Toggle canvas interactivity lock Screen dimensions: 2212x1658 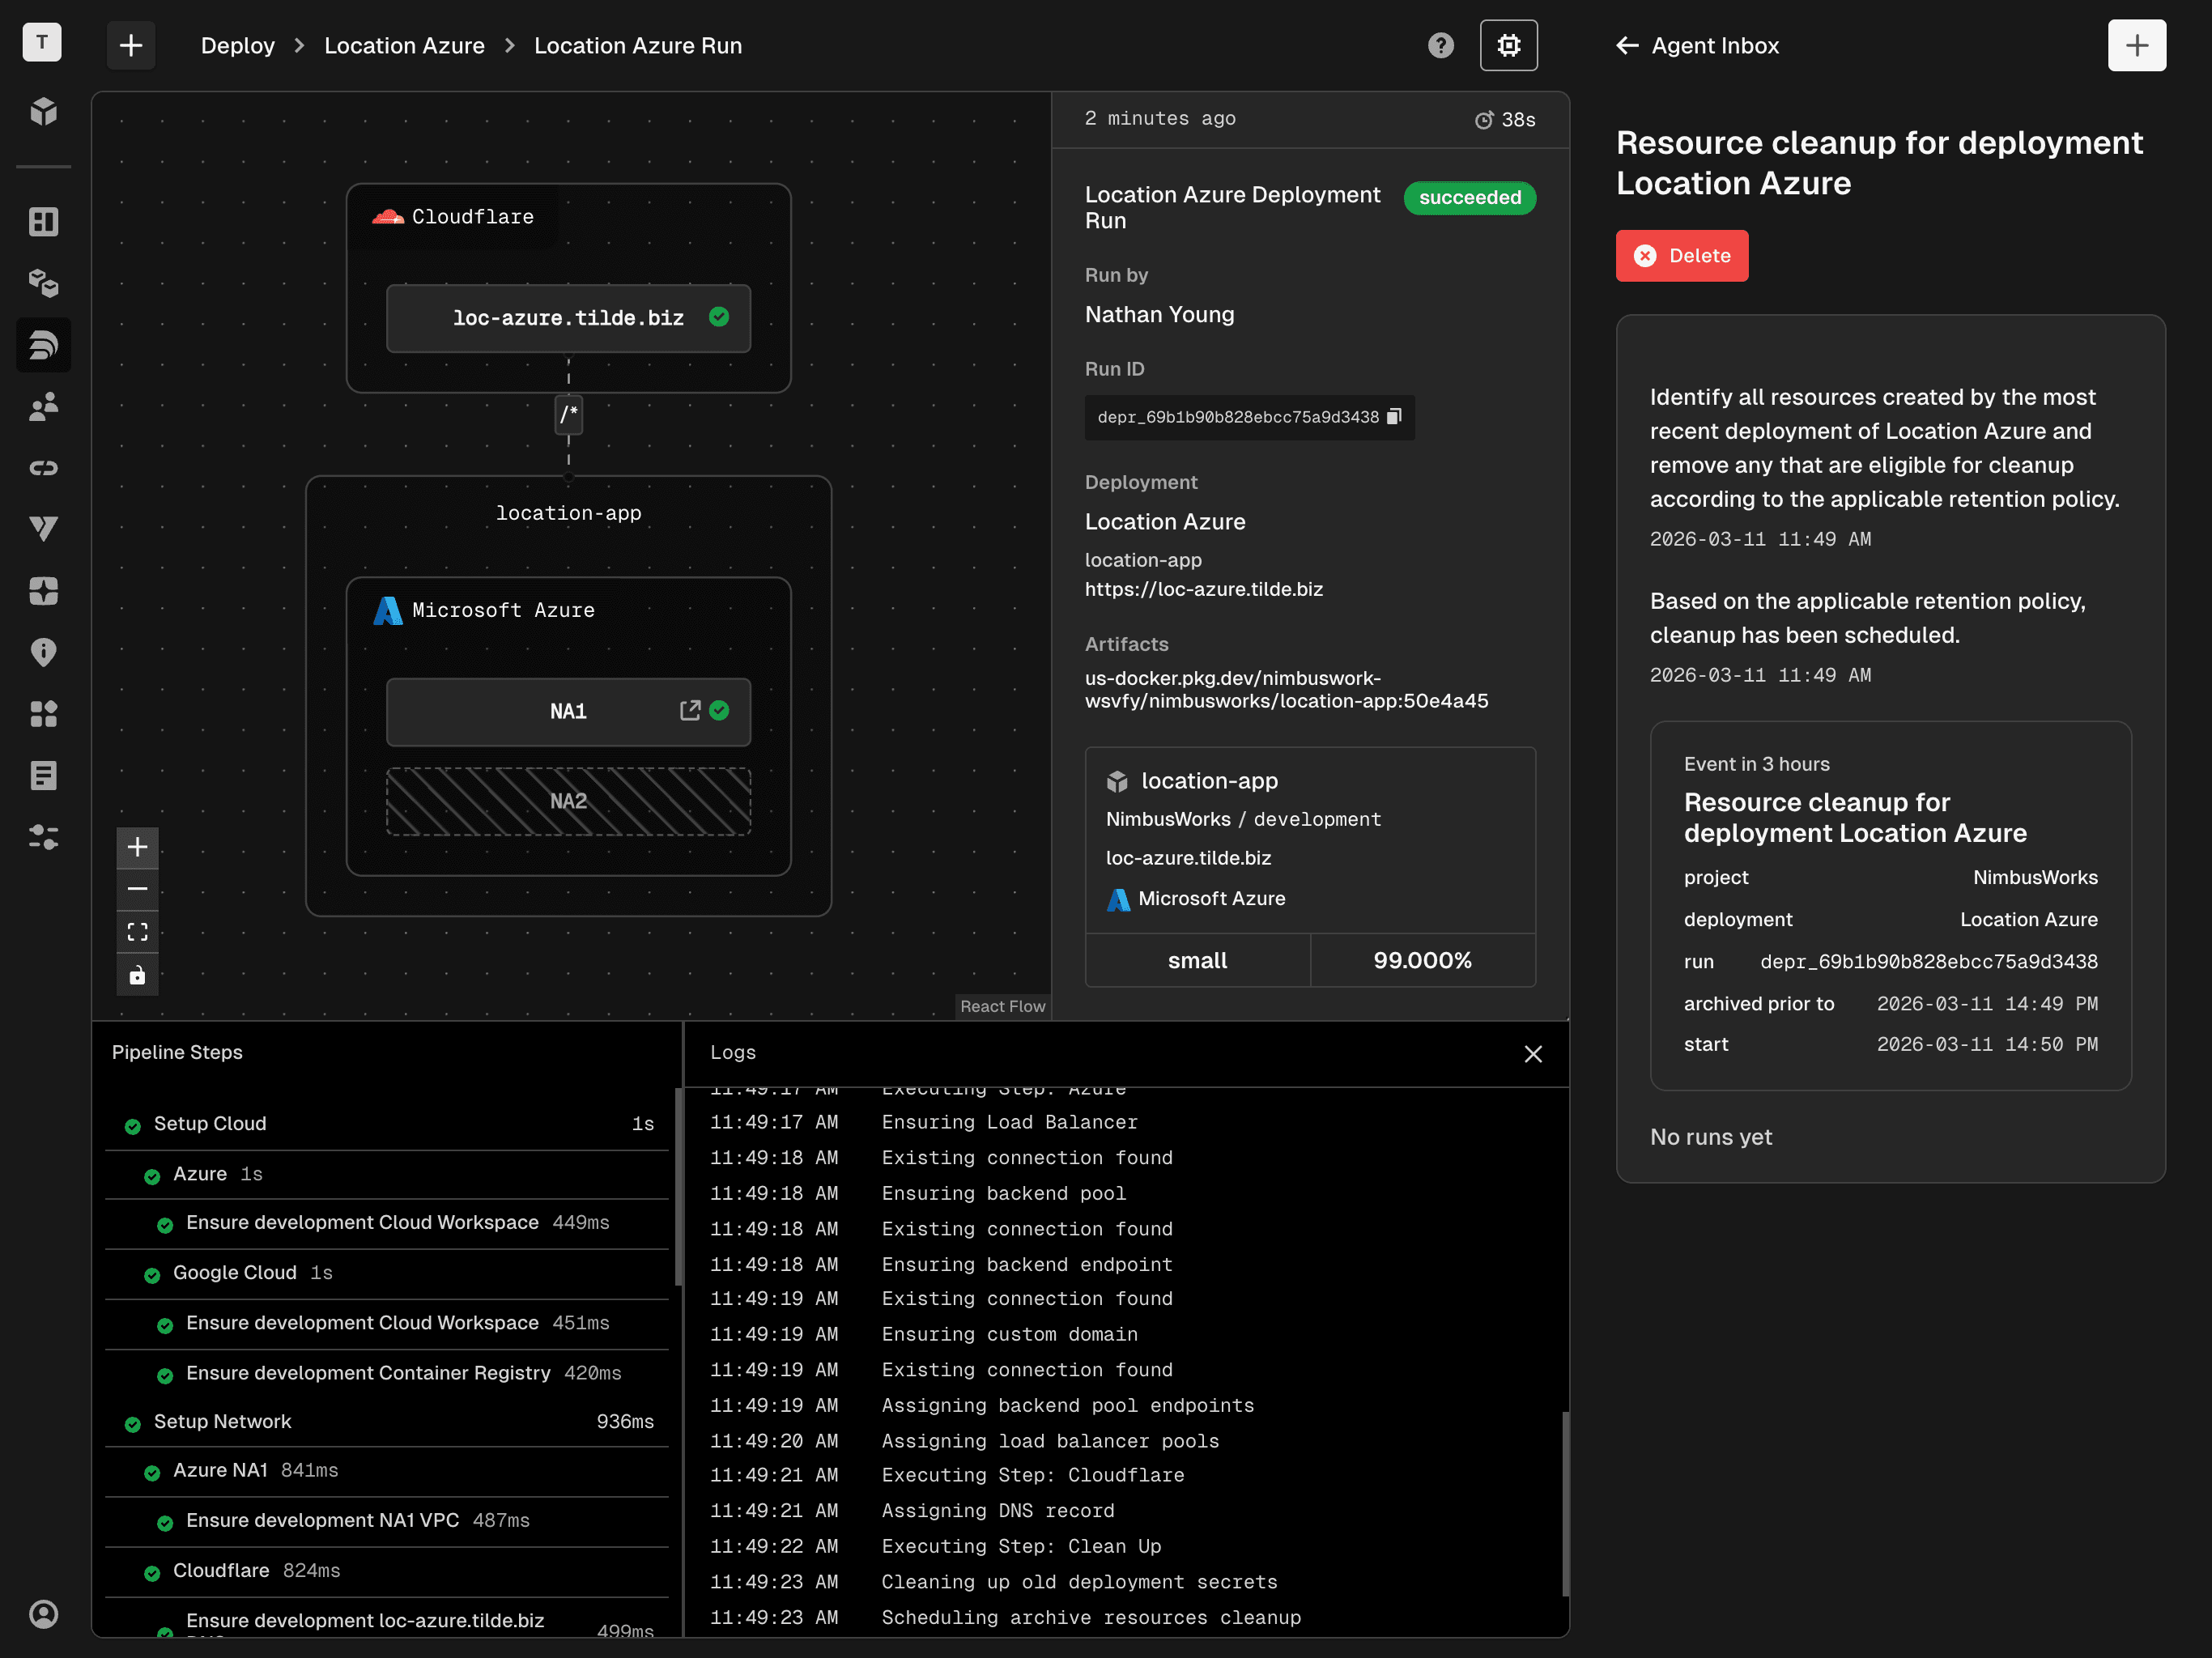pyautogui.click(x=138, y=975)
